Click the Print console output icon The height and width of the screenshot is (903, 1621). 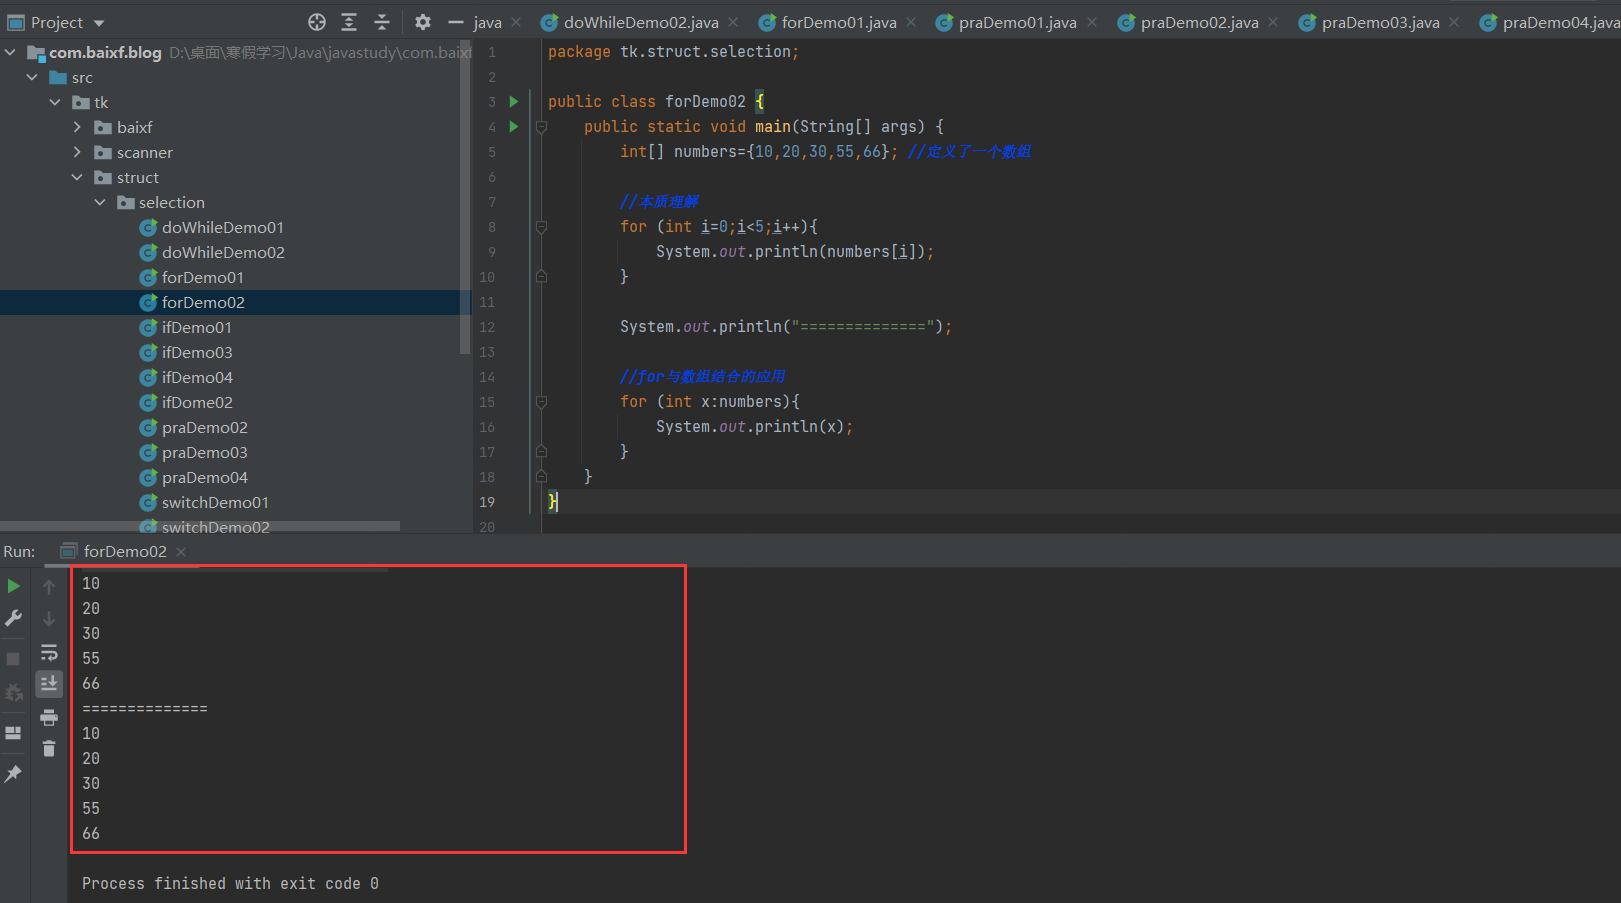click(49, 717)
